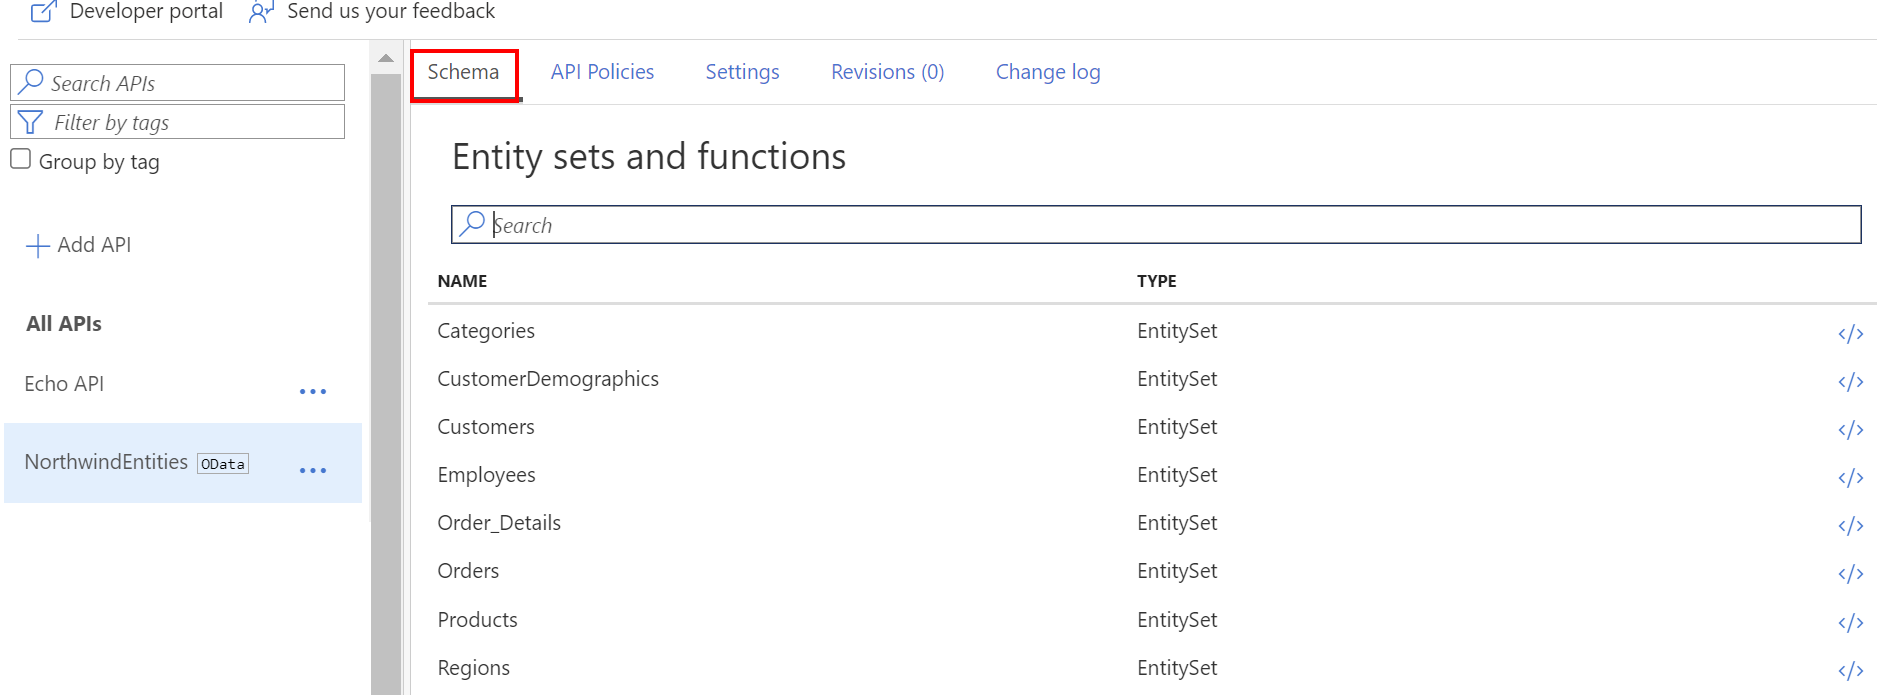The width and height of the screenshot is (1877, 695).
Task: Open code view for Regions entity set
Action: (1850, 670)
